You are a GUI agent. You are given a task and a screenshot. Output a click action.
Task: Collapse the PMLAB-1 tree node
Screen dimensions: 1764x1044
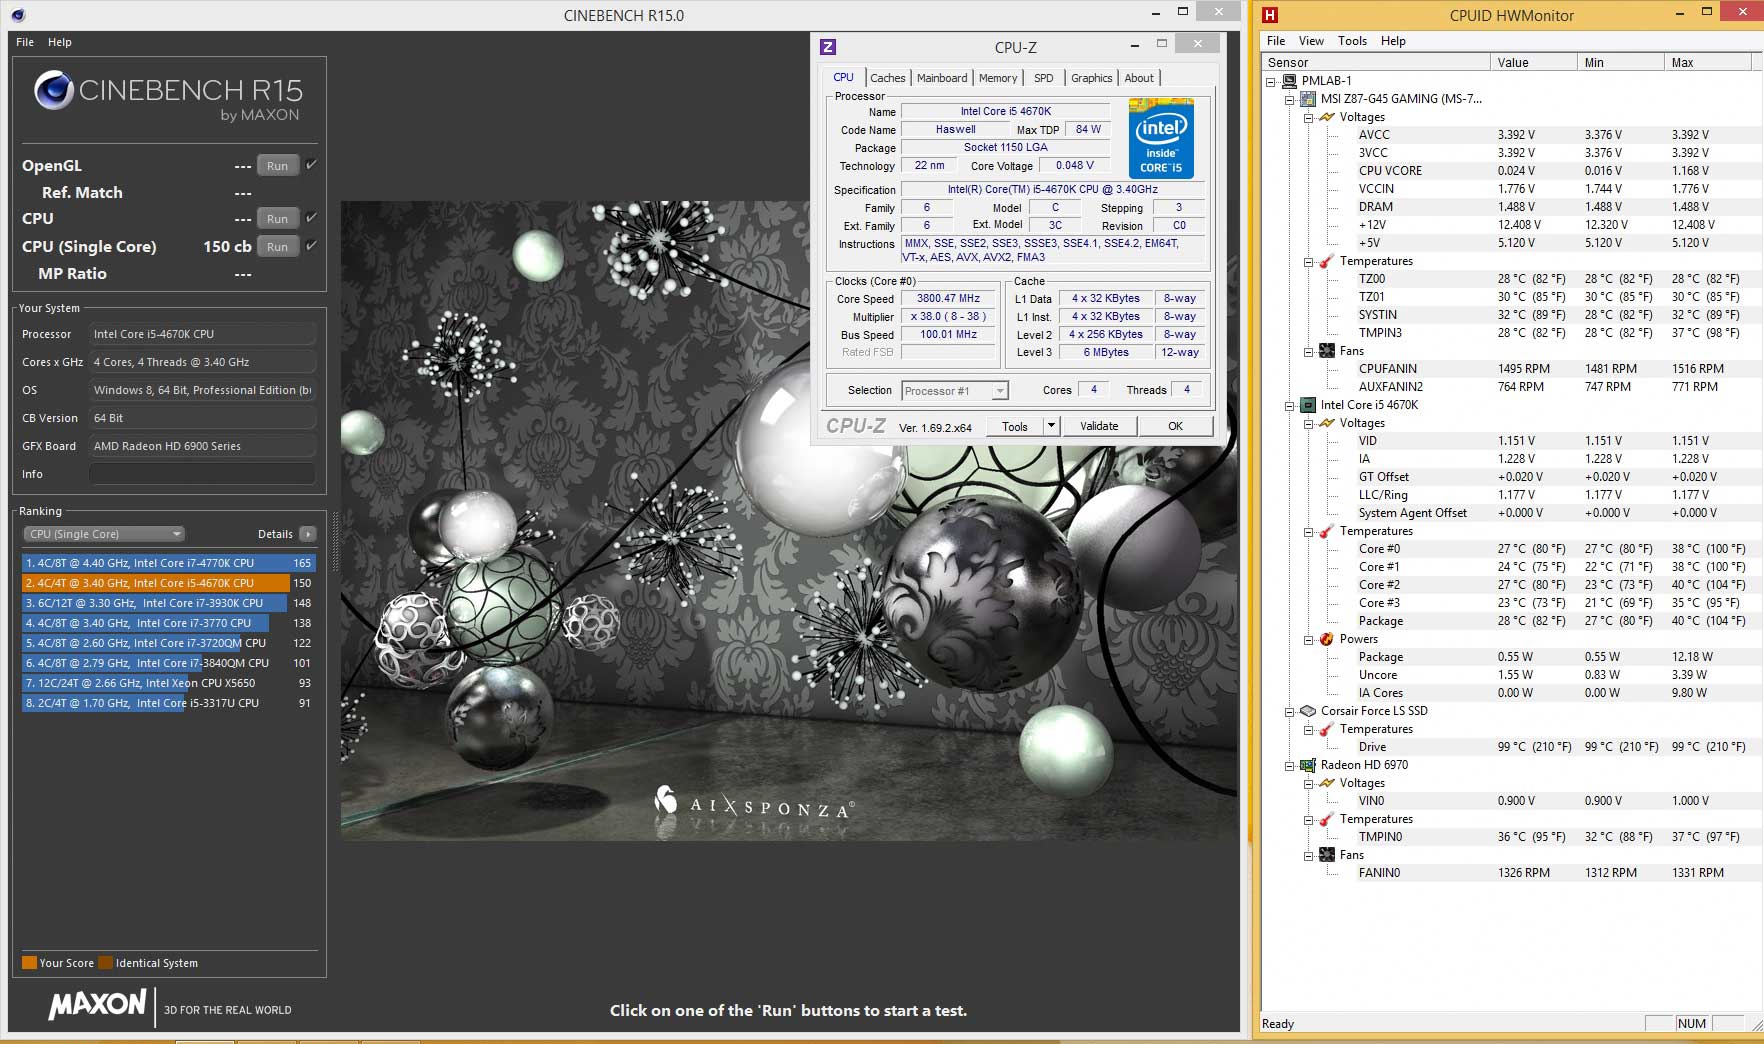tap(1271, 81)
